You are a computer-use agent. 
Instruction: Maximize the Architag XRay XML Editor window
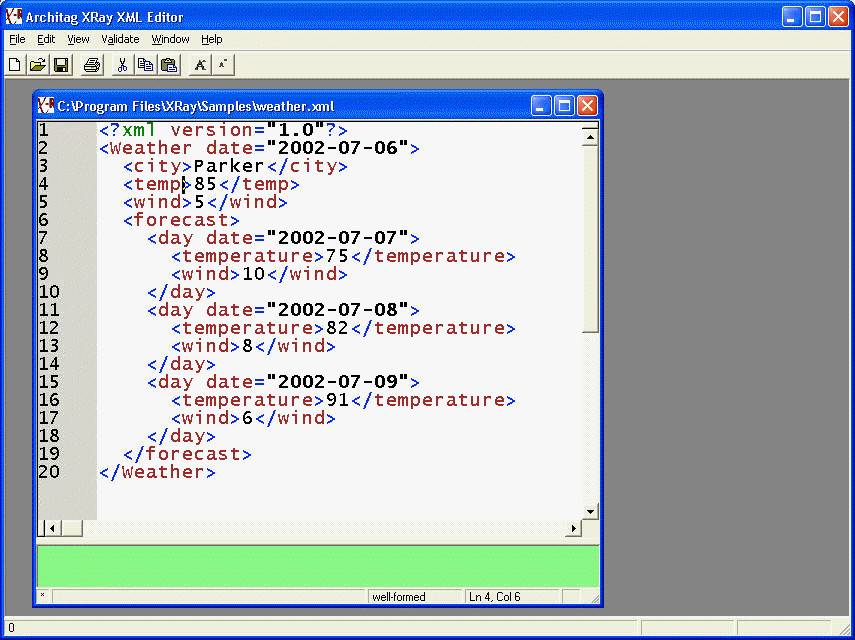815,17
